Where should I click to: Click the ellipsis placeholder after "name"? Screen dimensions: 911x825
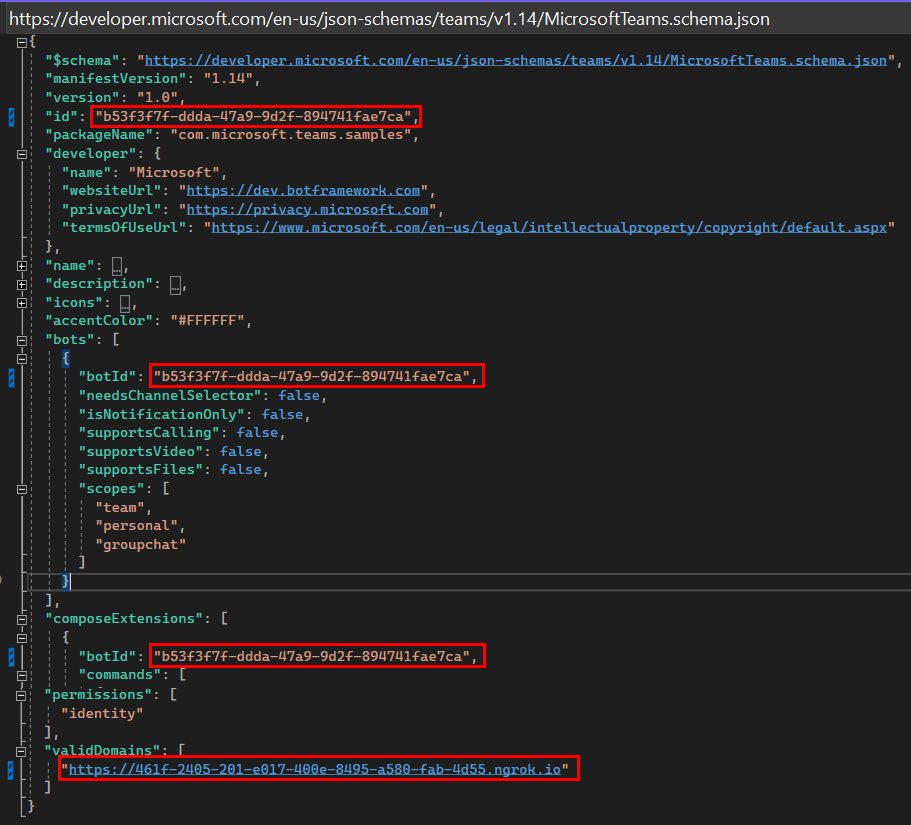[x=117, y=266]
